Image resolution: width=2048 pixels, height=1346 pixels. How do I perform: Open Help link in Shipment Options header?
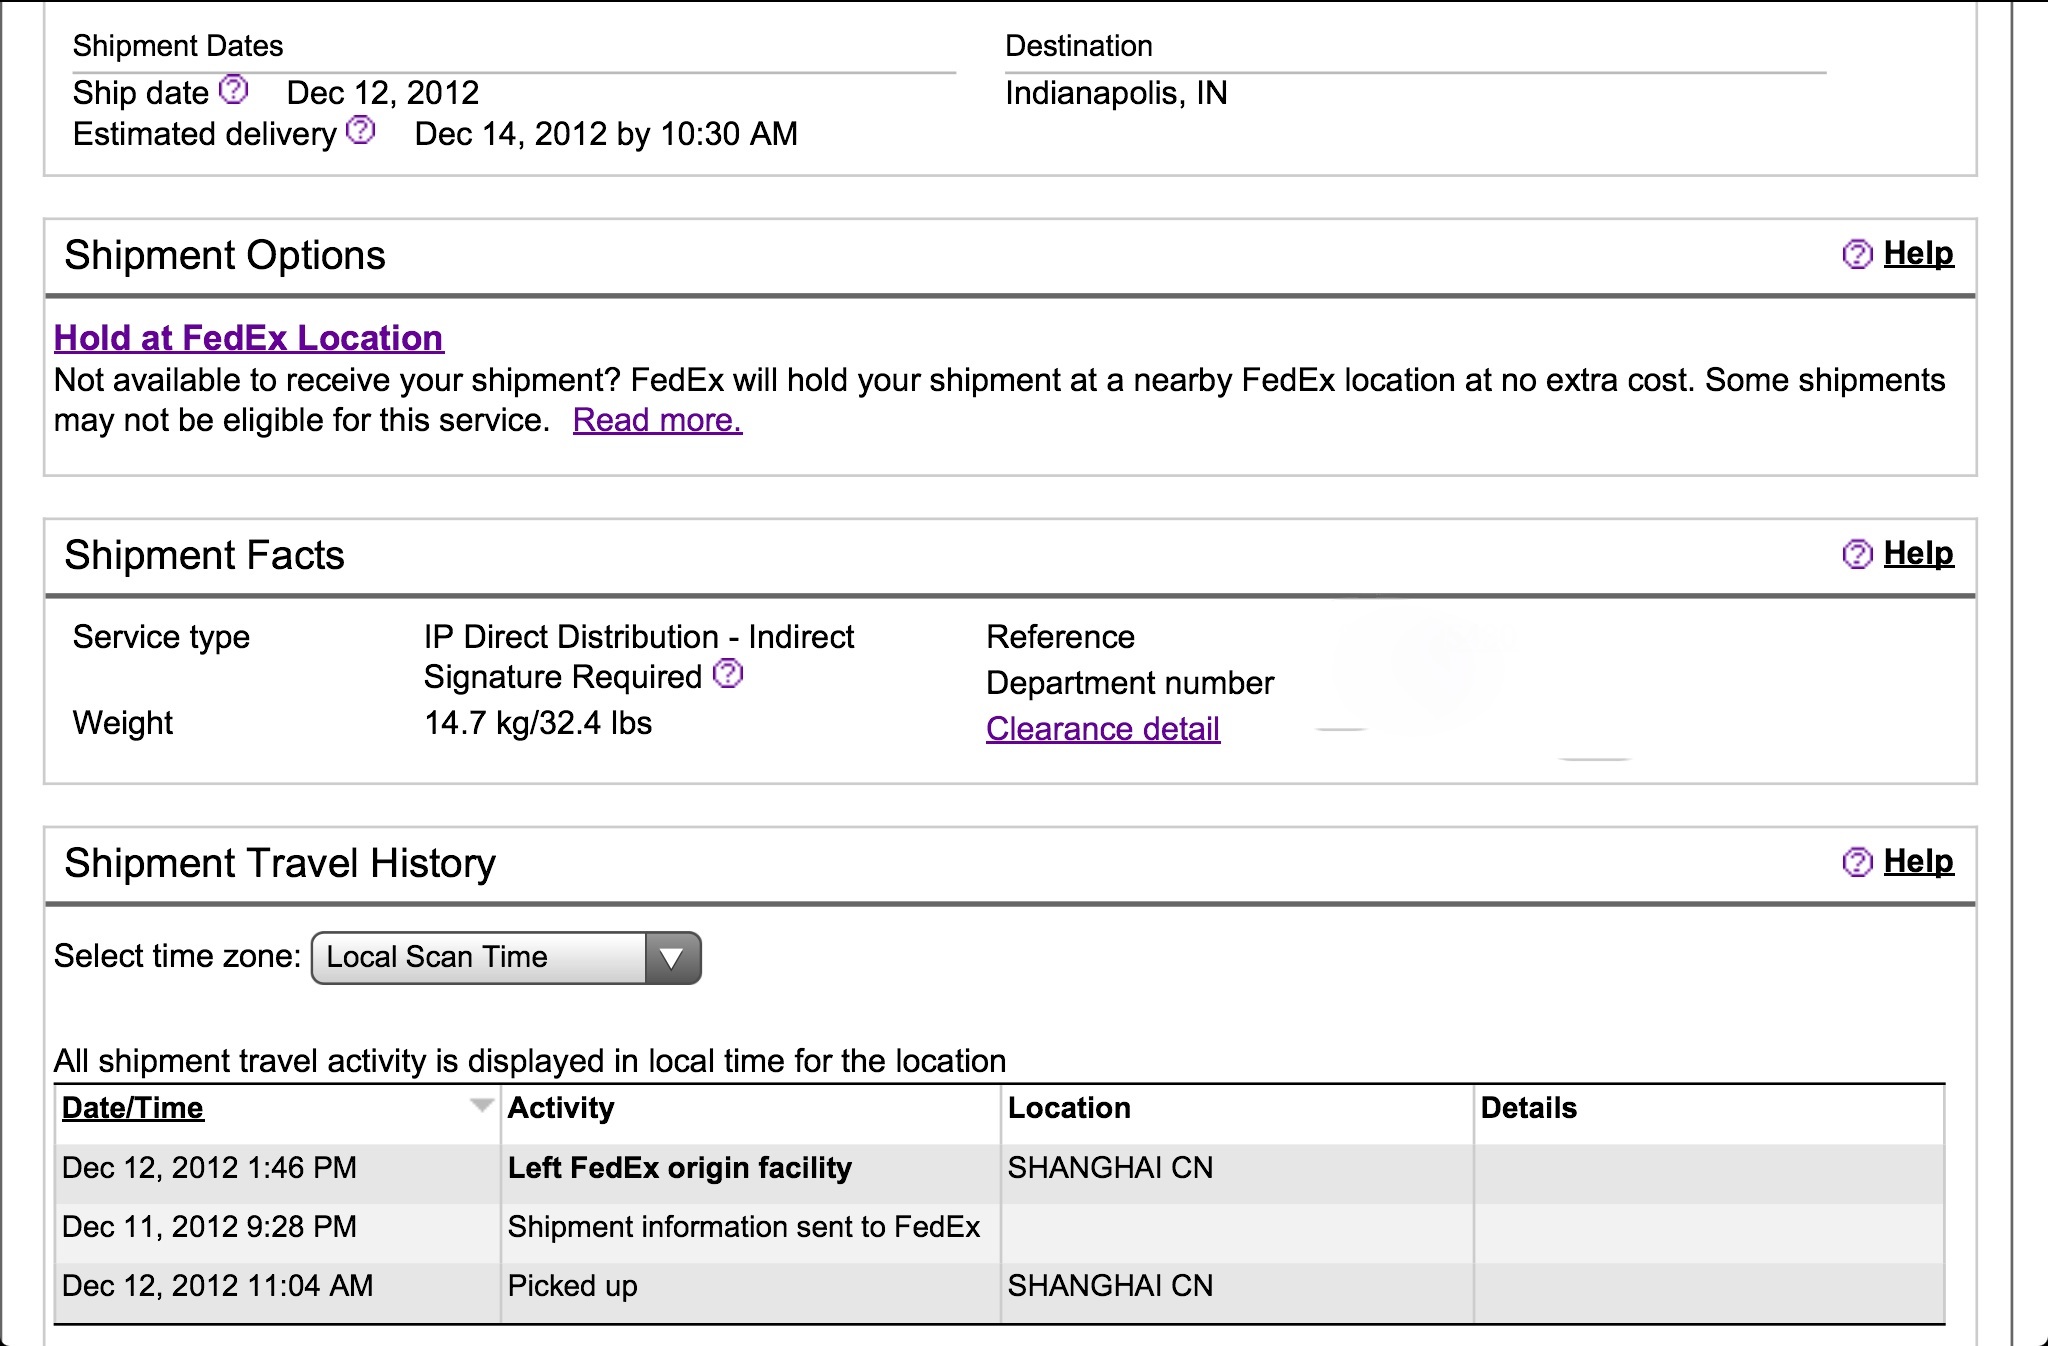click(1918, 254)
